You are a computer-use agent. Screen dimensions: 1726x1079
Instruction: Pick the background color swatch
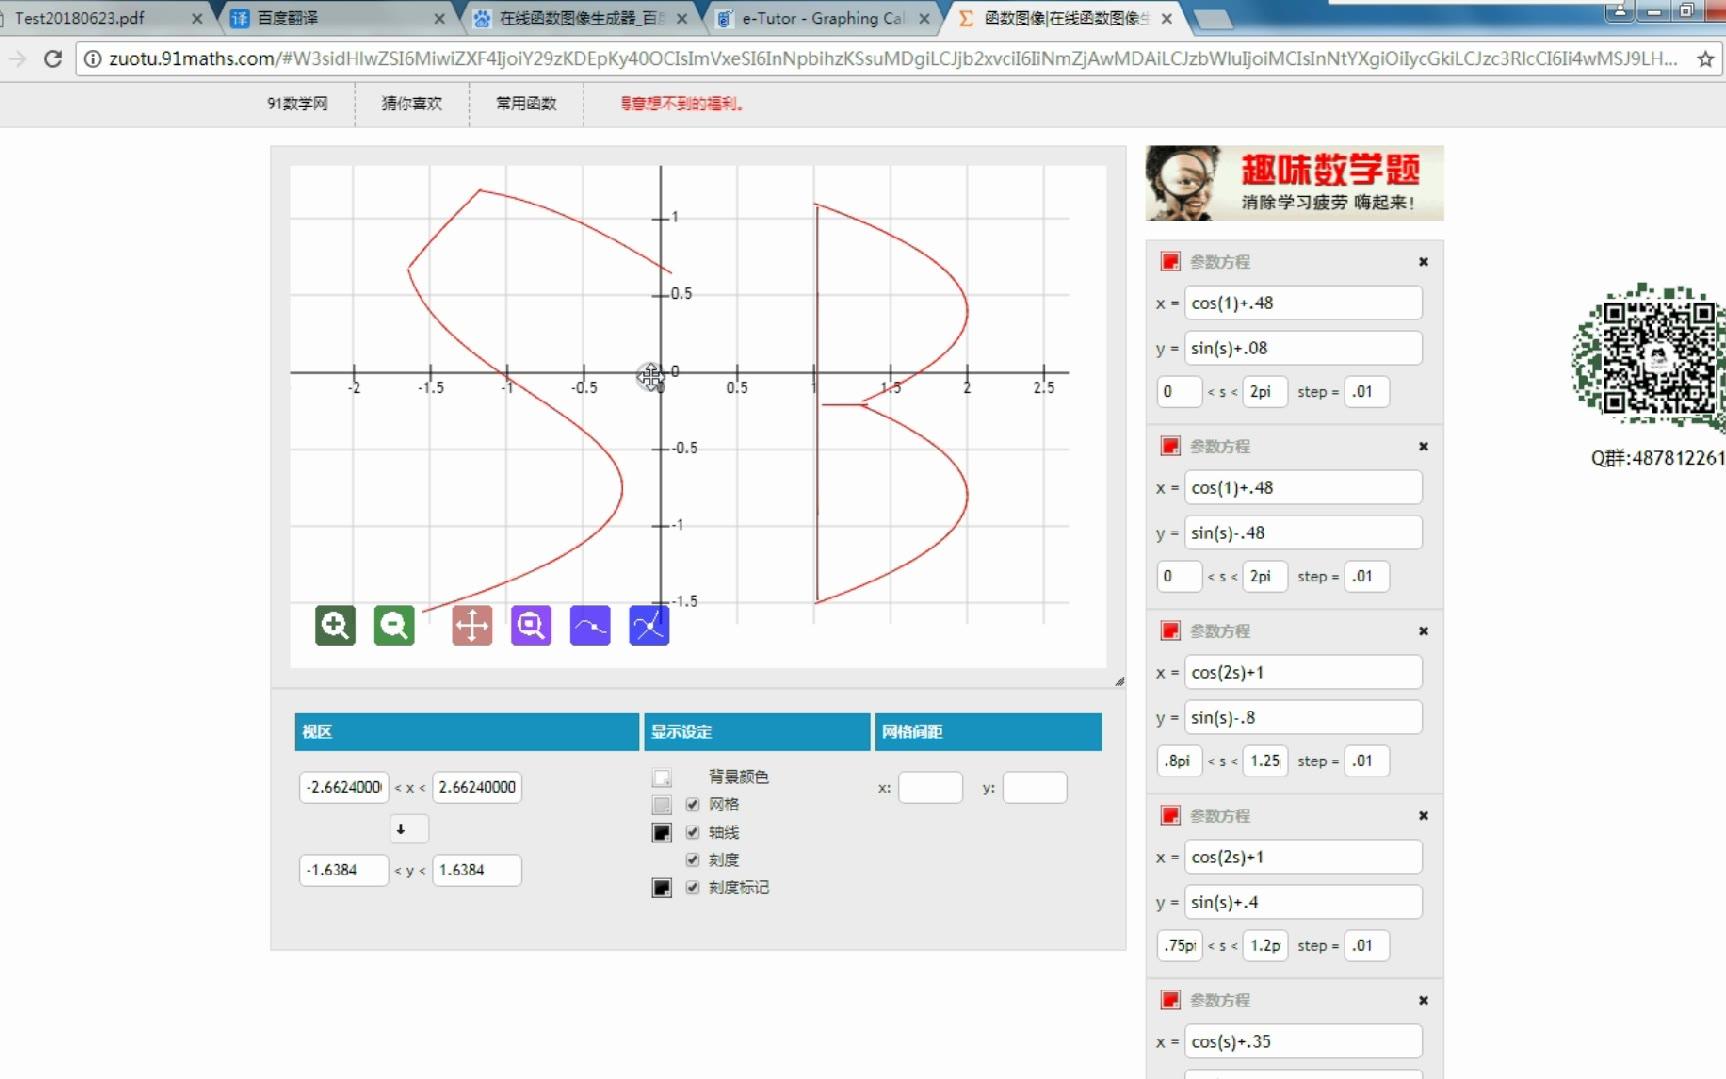pos(662,778)
